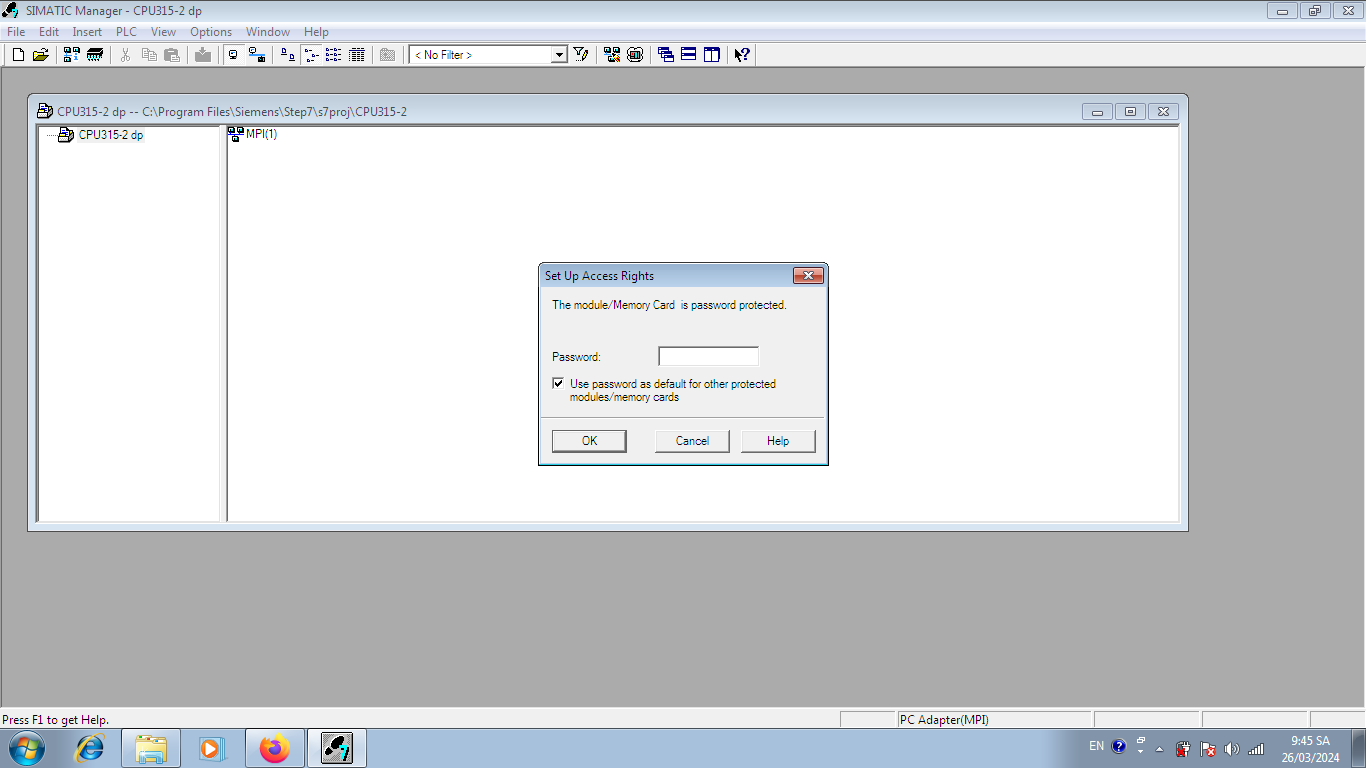This screenshot has height=768, width=1366.
Task: Show Accessible Nodes from the toolbar
Action: coord(72,55)
